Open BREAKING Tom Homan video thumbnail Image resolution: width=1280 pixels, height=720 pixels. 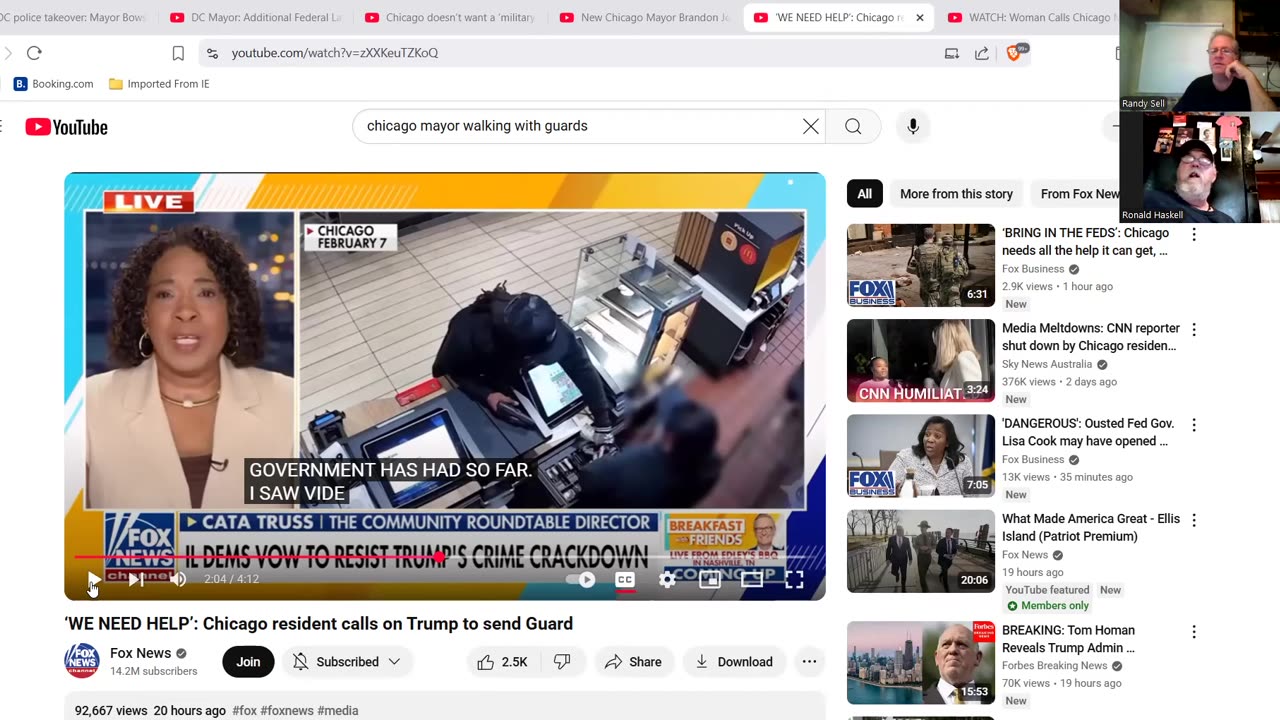click(921, 663)
